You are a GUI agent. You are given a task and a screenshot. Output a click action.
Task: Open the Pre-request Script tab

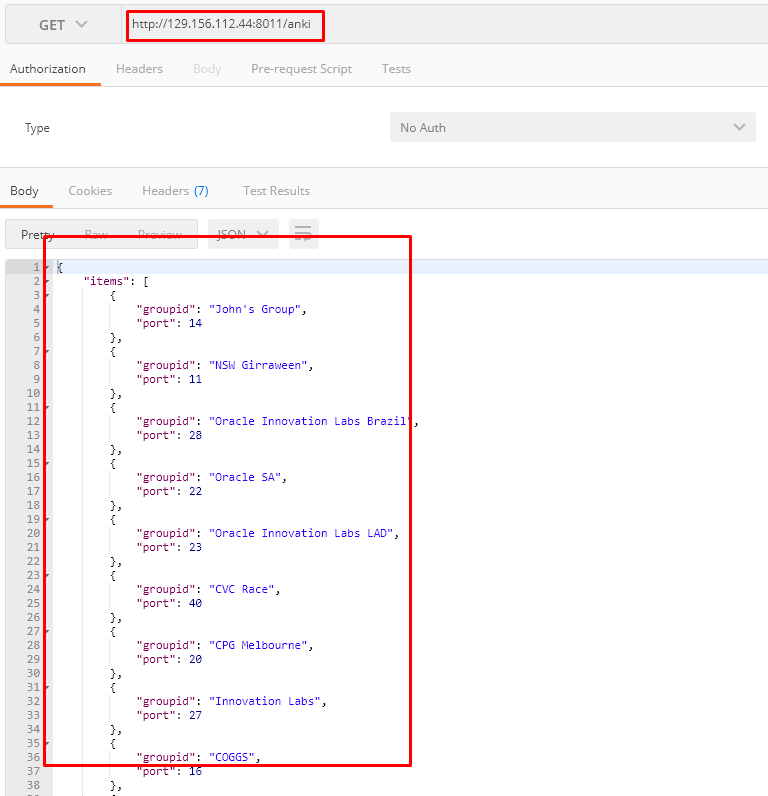[301, 69]
